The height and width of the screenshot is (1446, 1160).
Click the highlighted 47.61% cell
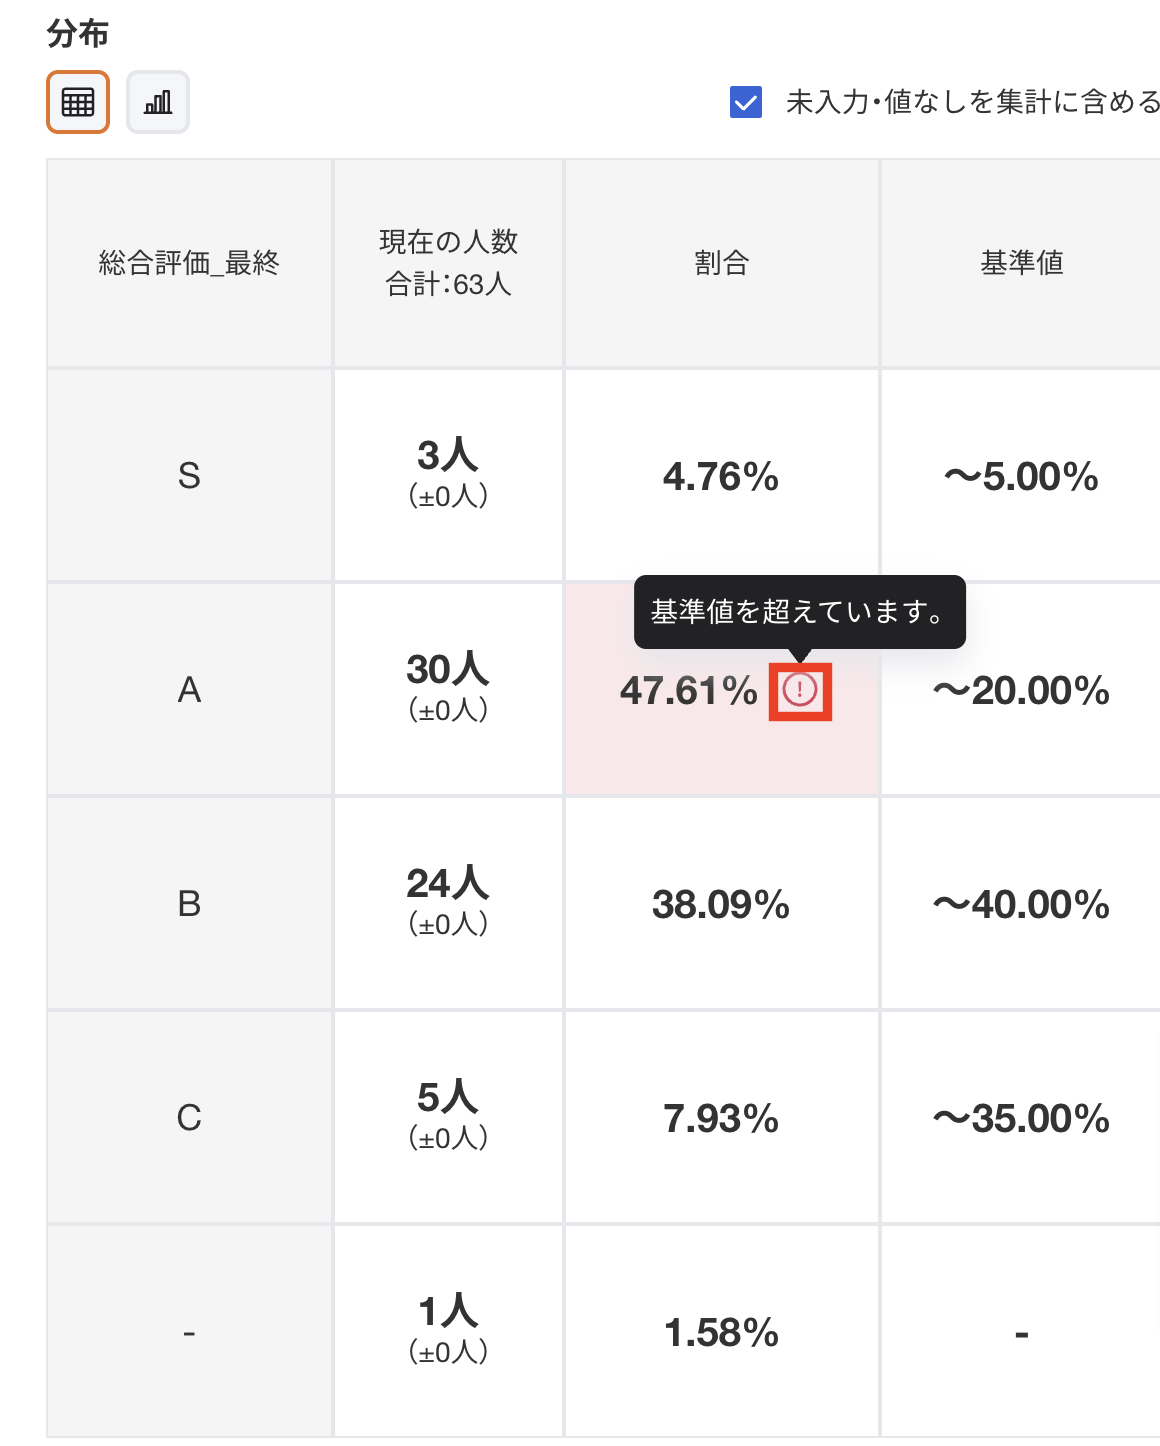(x=688, y=691)
